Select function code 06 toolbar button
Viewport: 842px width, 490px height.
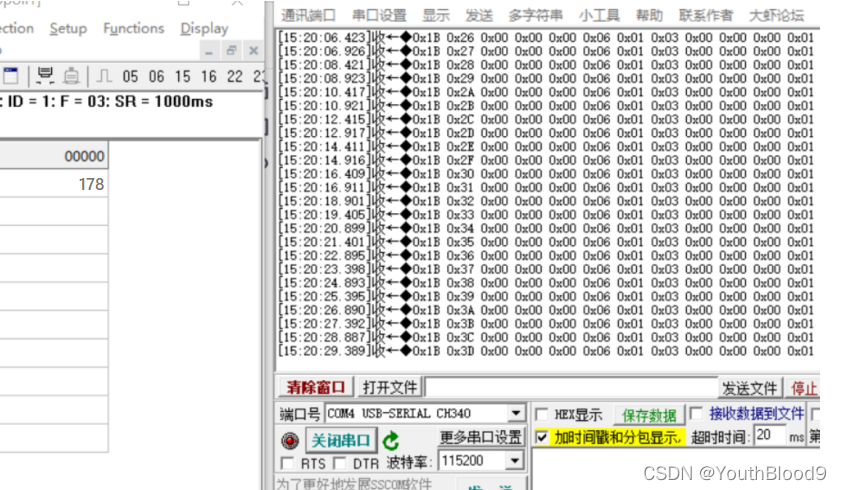point(156,77)
